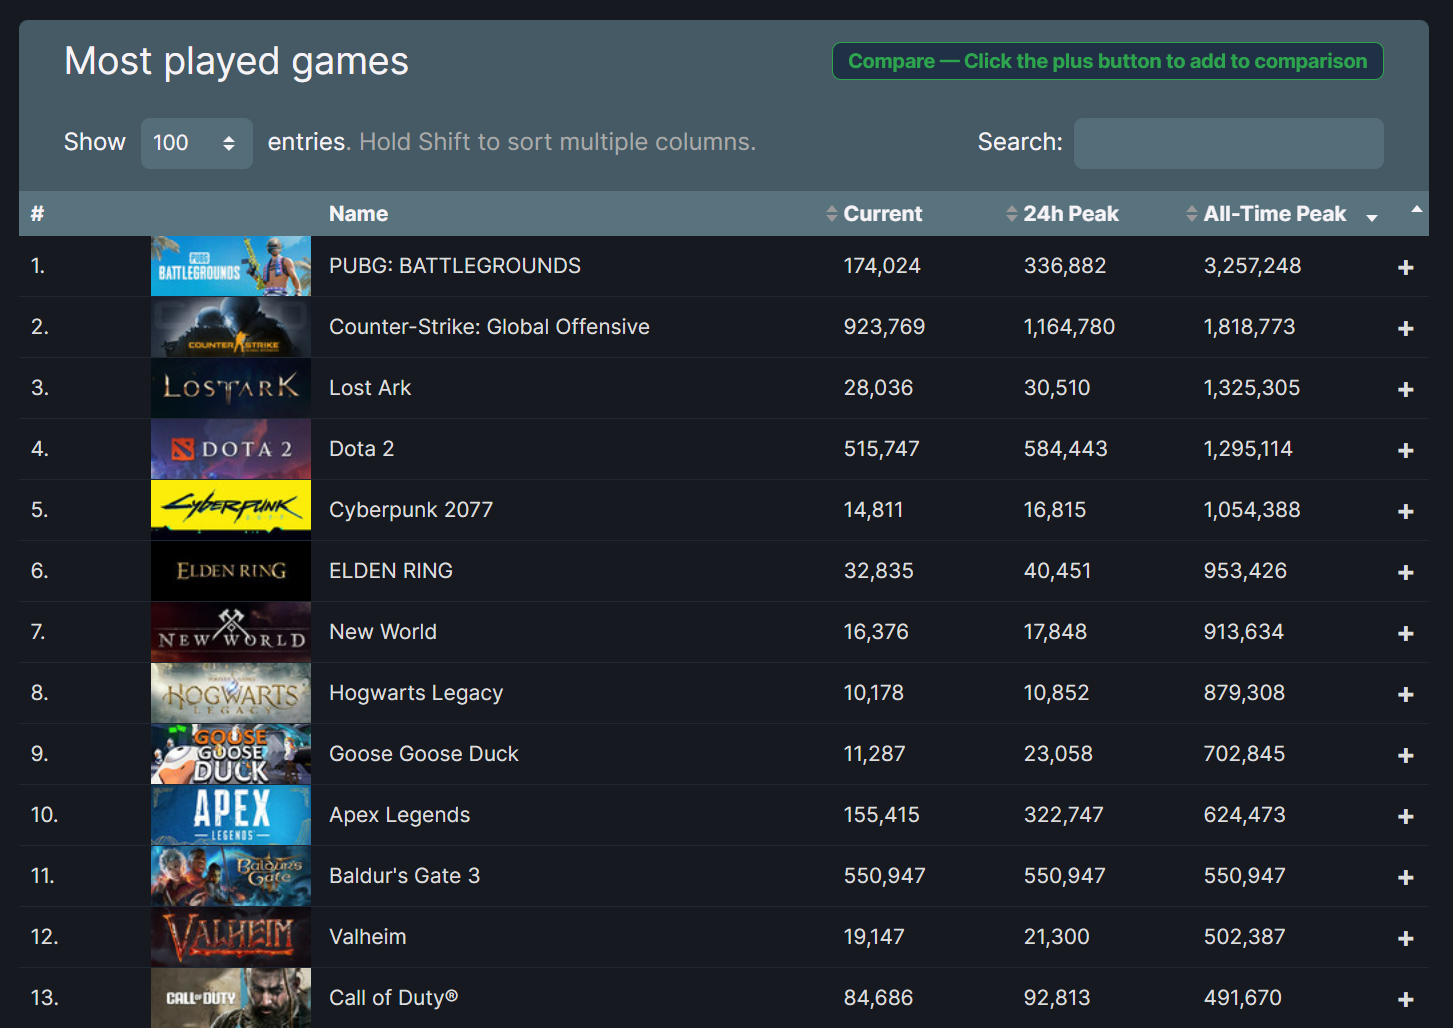Focus the Search input field
This screenshot has height=1028, width=1453.
1228,143
